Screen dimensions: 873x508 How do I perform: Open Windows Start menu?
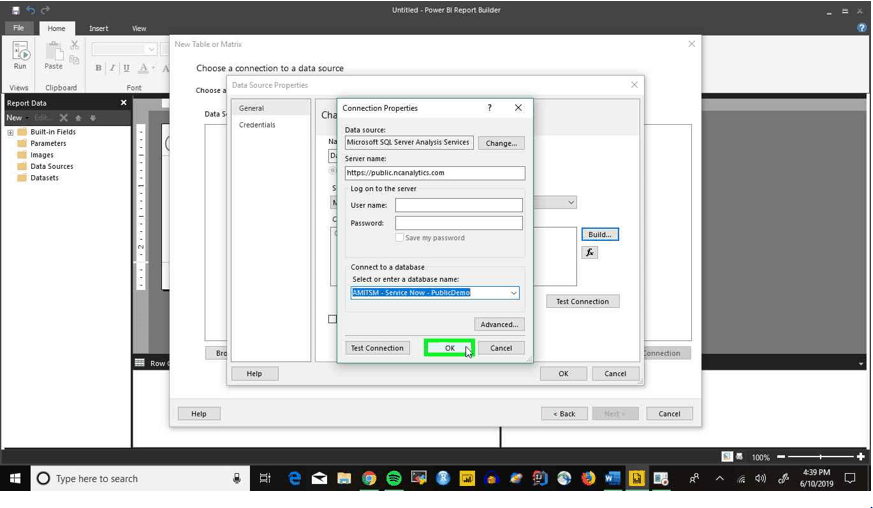click(x=15, y=478)
